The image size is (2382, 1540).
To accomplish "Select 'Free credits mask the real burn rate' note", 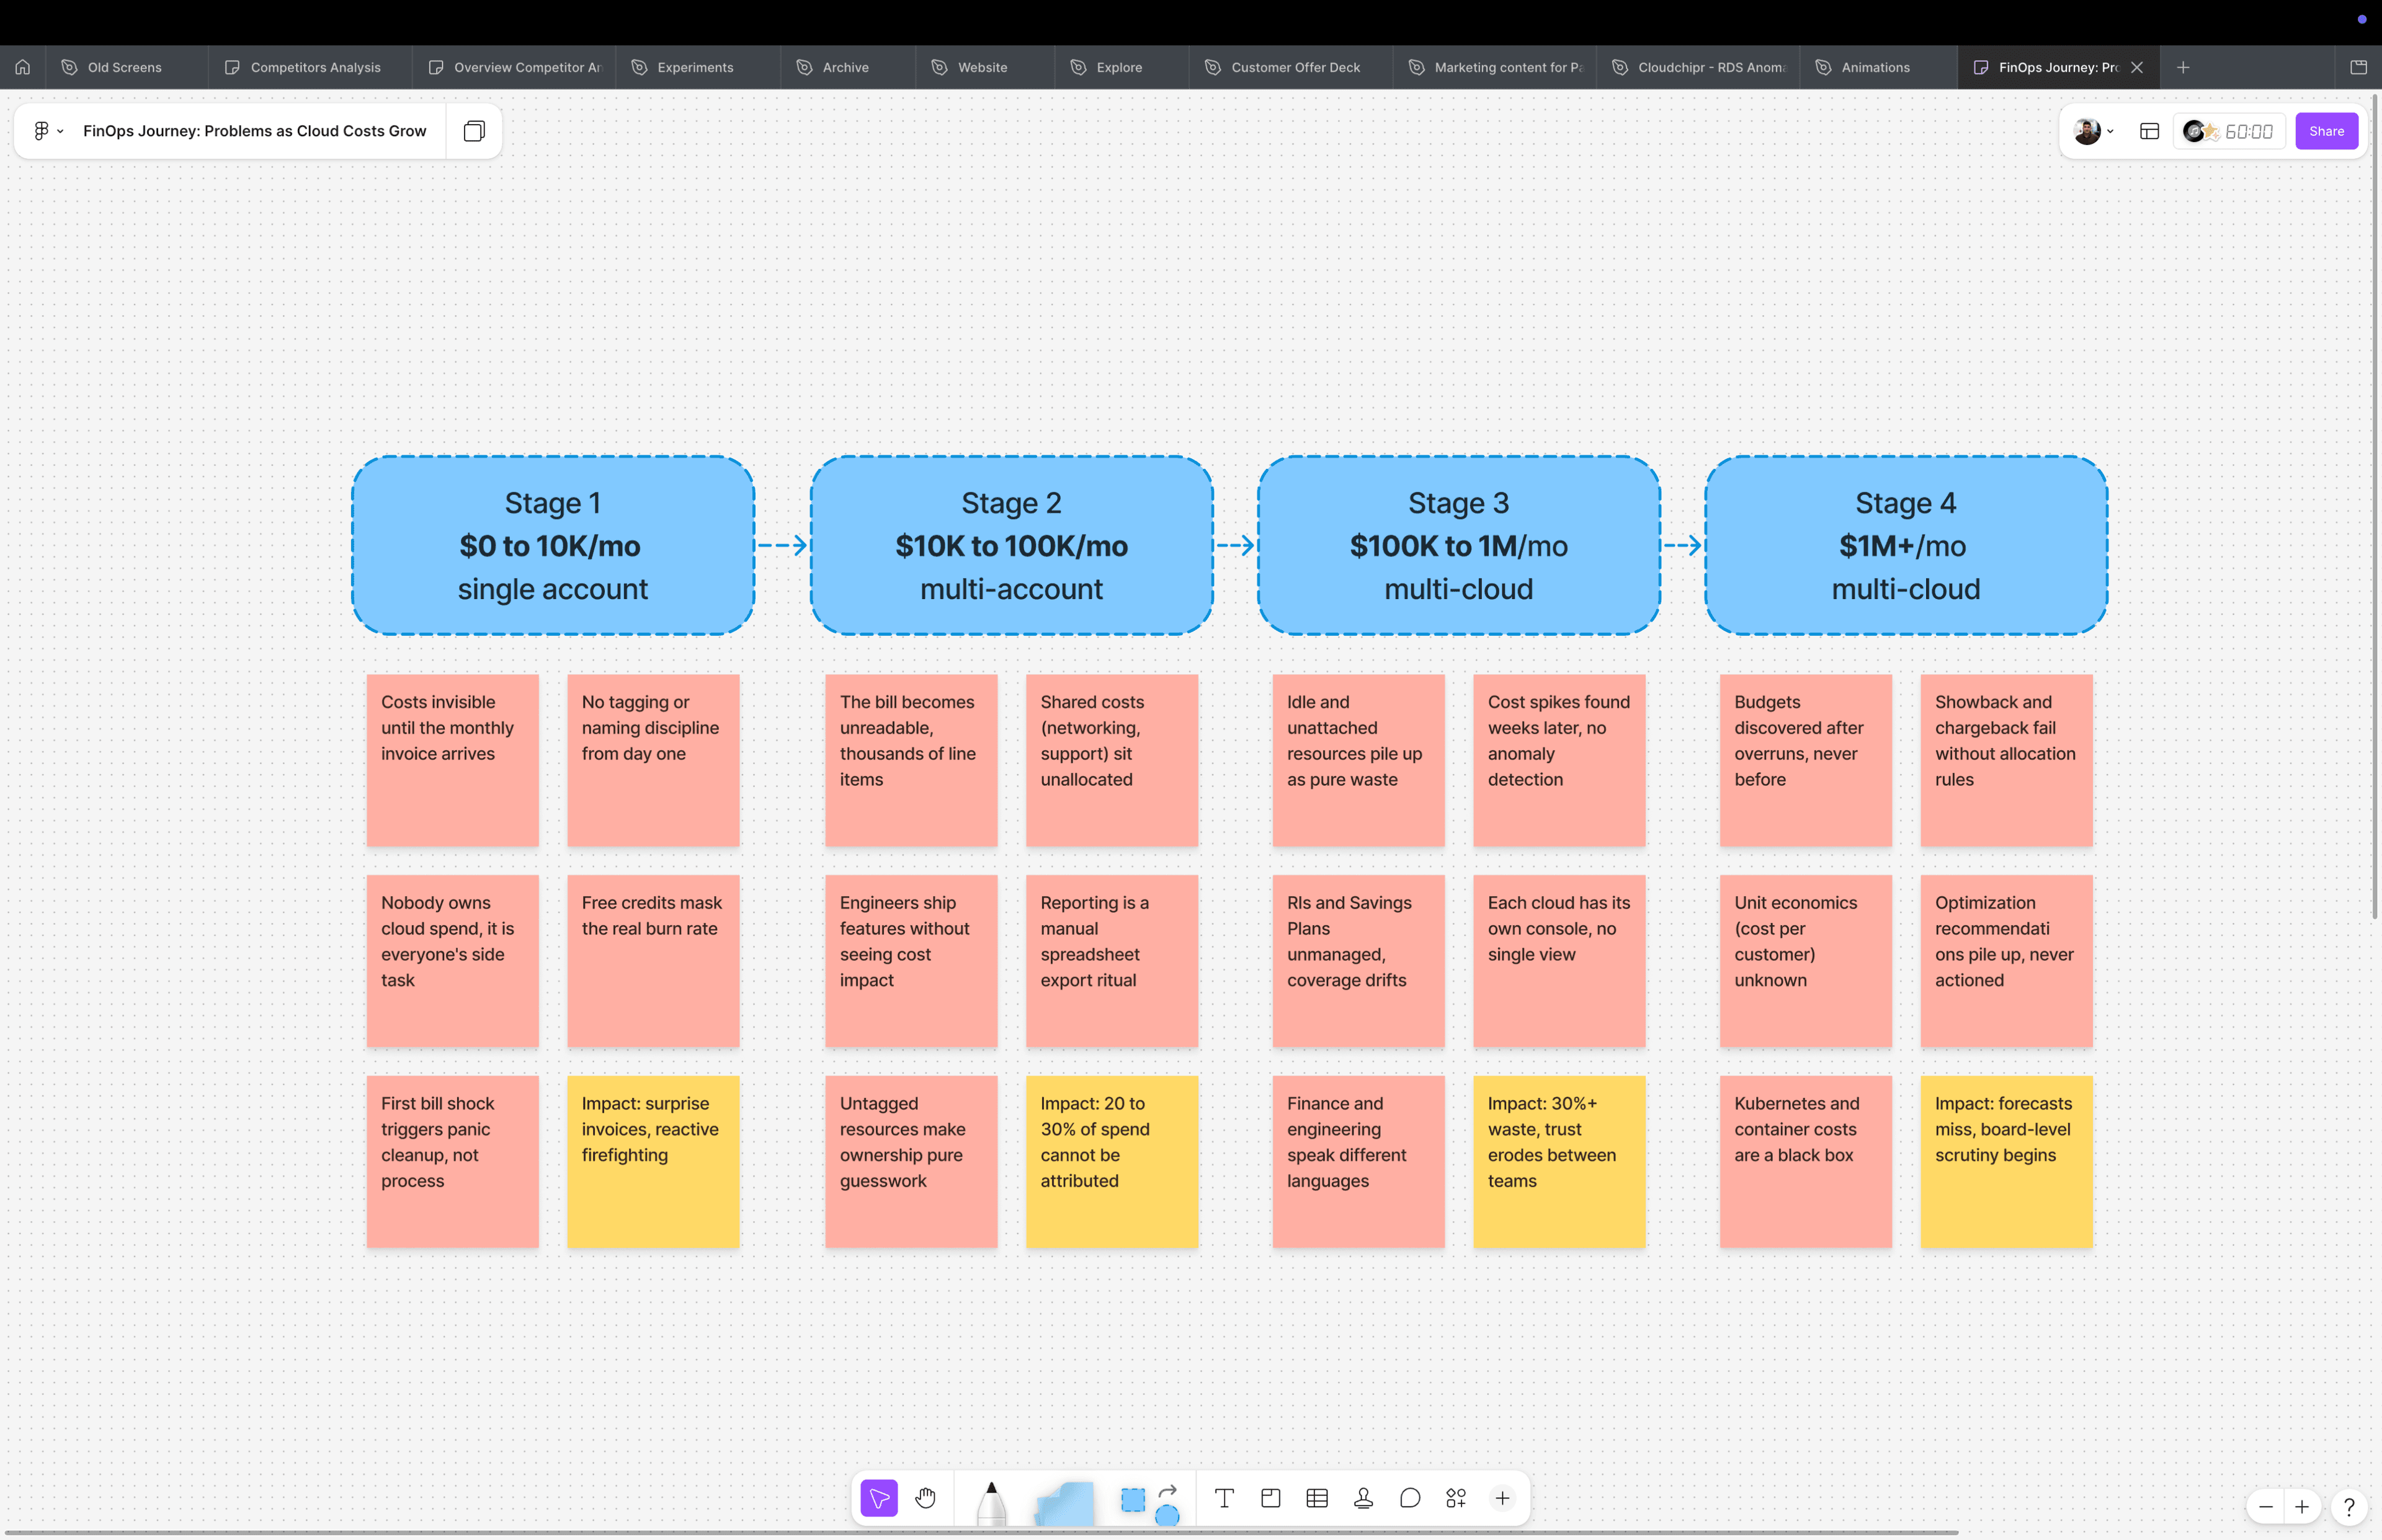I will [653, 961].
